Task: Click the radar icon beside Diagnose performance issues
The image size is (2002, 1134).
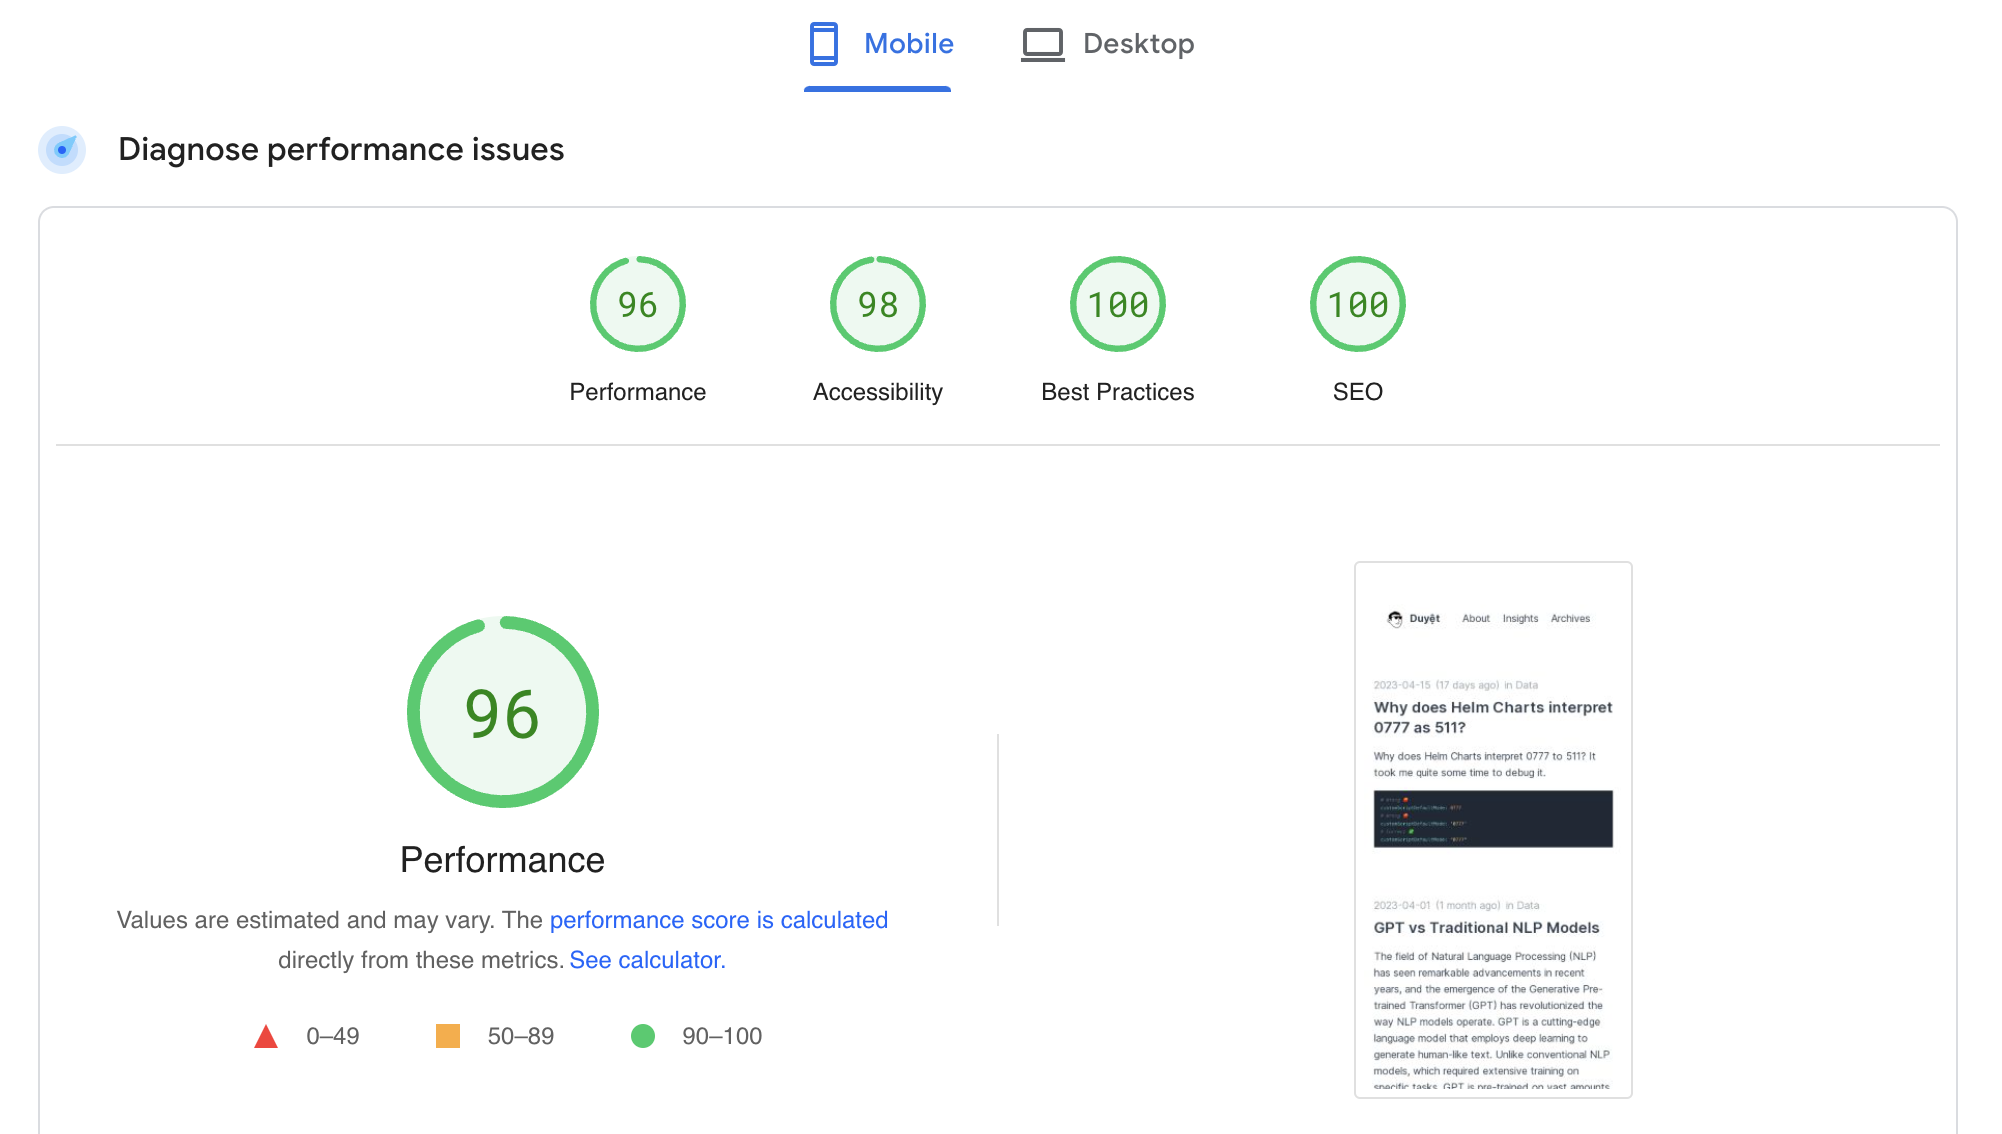Action: 62,150
